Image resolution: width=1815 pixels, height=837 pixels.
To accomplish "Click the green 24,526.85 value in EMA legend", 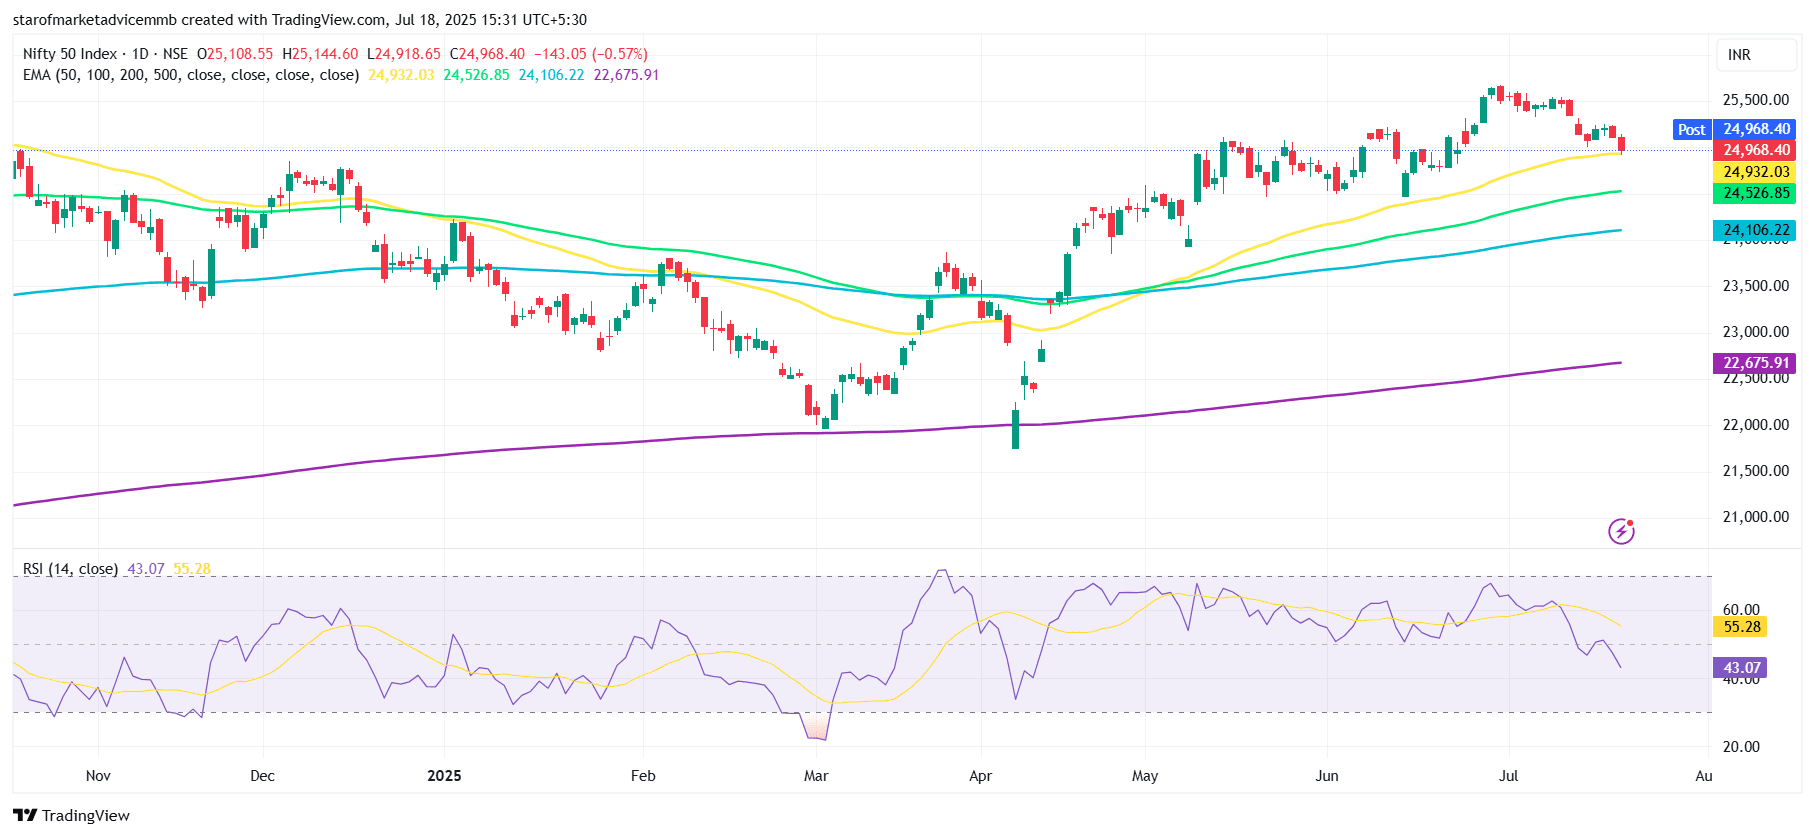I will 476,75.
